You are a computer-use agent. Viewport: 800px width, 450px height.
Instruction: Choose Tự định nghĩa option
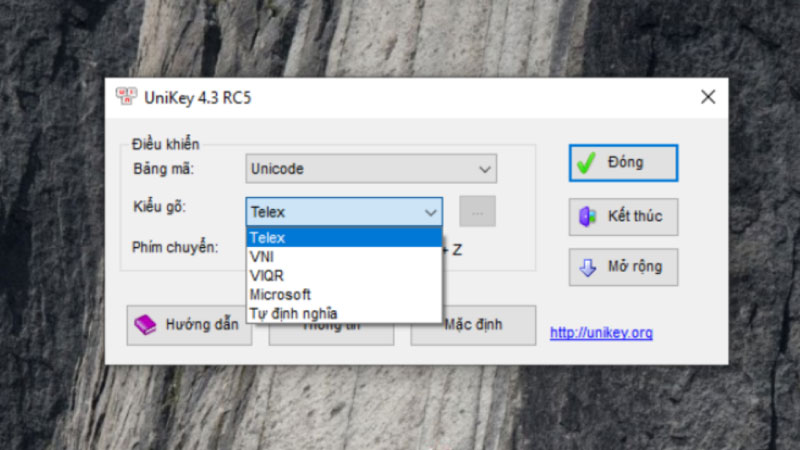coord(344,313)
